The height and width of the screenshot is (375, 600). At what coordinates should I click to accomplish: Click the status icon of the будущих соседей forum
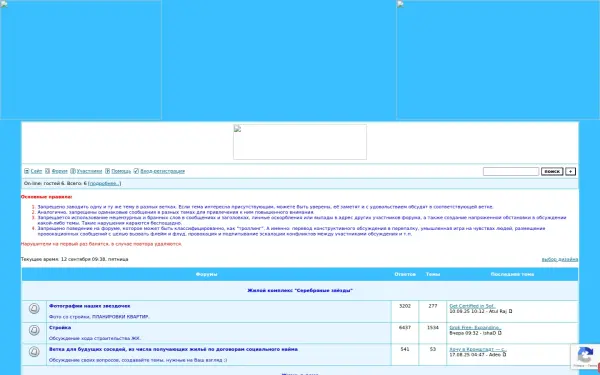34,352
